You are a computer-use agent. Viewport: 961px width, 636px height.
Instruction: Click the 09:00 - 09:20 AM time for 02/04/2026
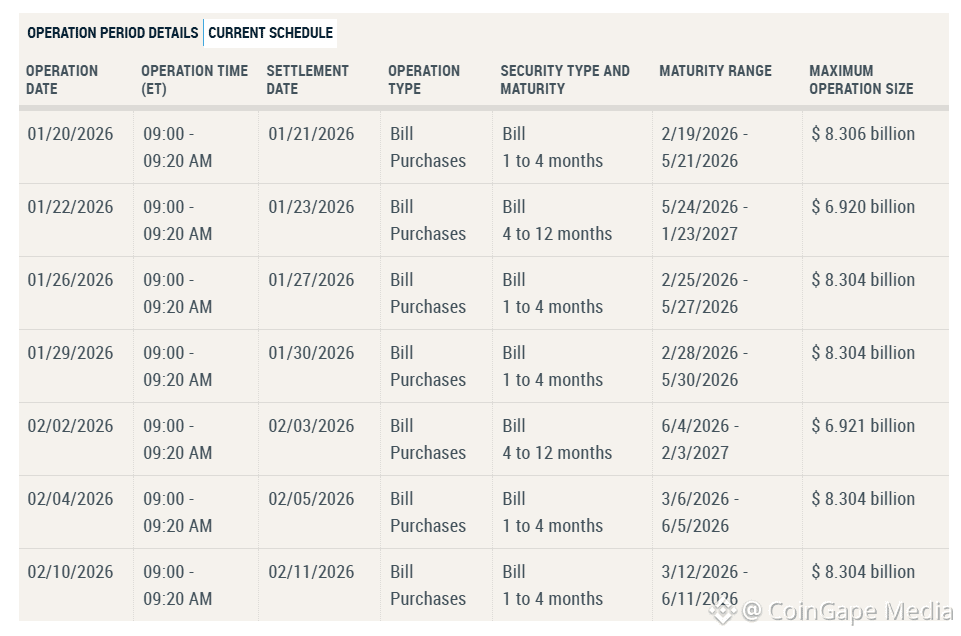pyautogui.click(x=177, y=512)
